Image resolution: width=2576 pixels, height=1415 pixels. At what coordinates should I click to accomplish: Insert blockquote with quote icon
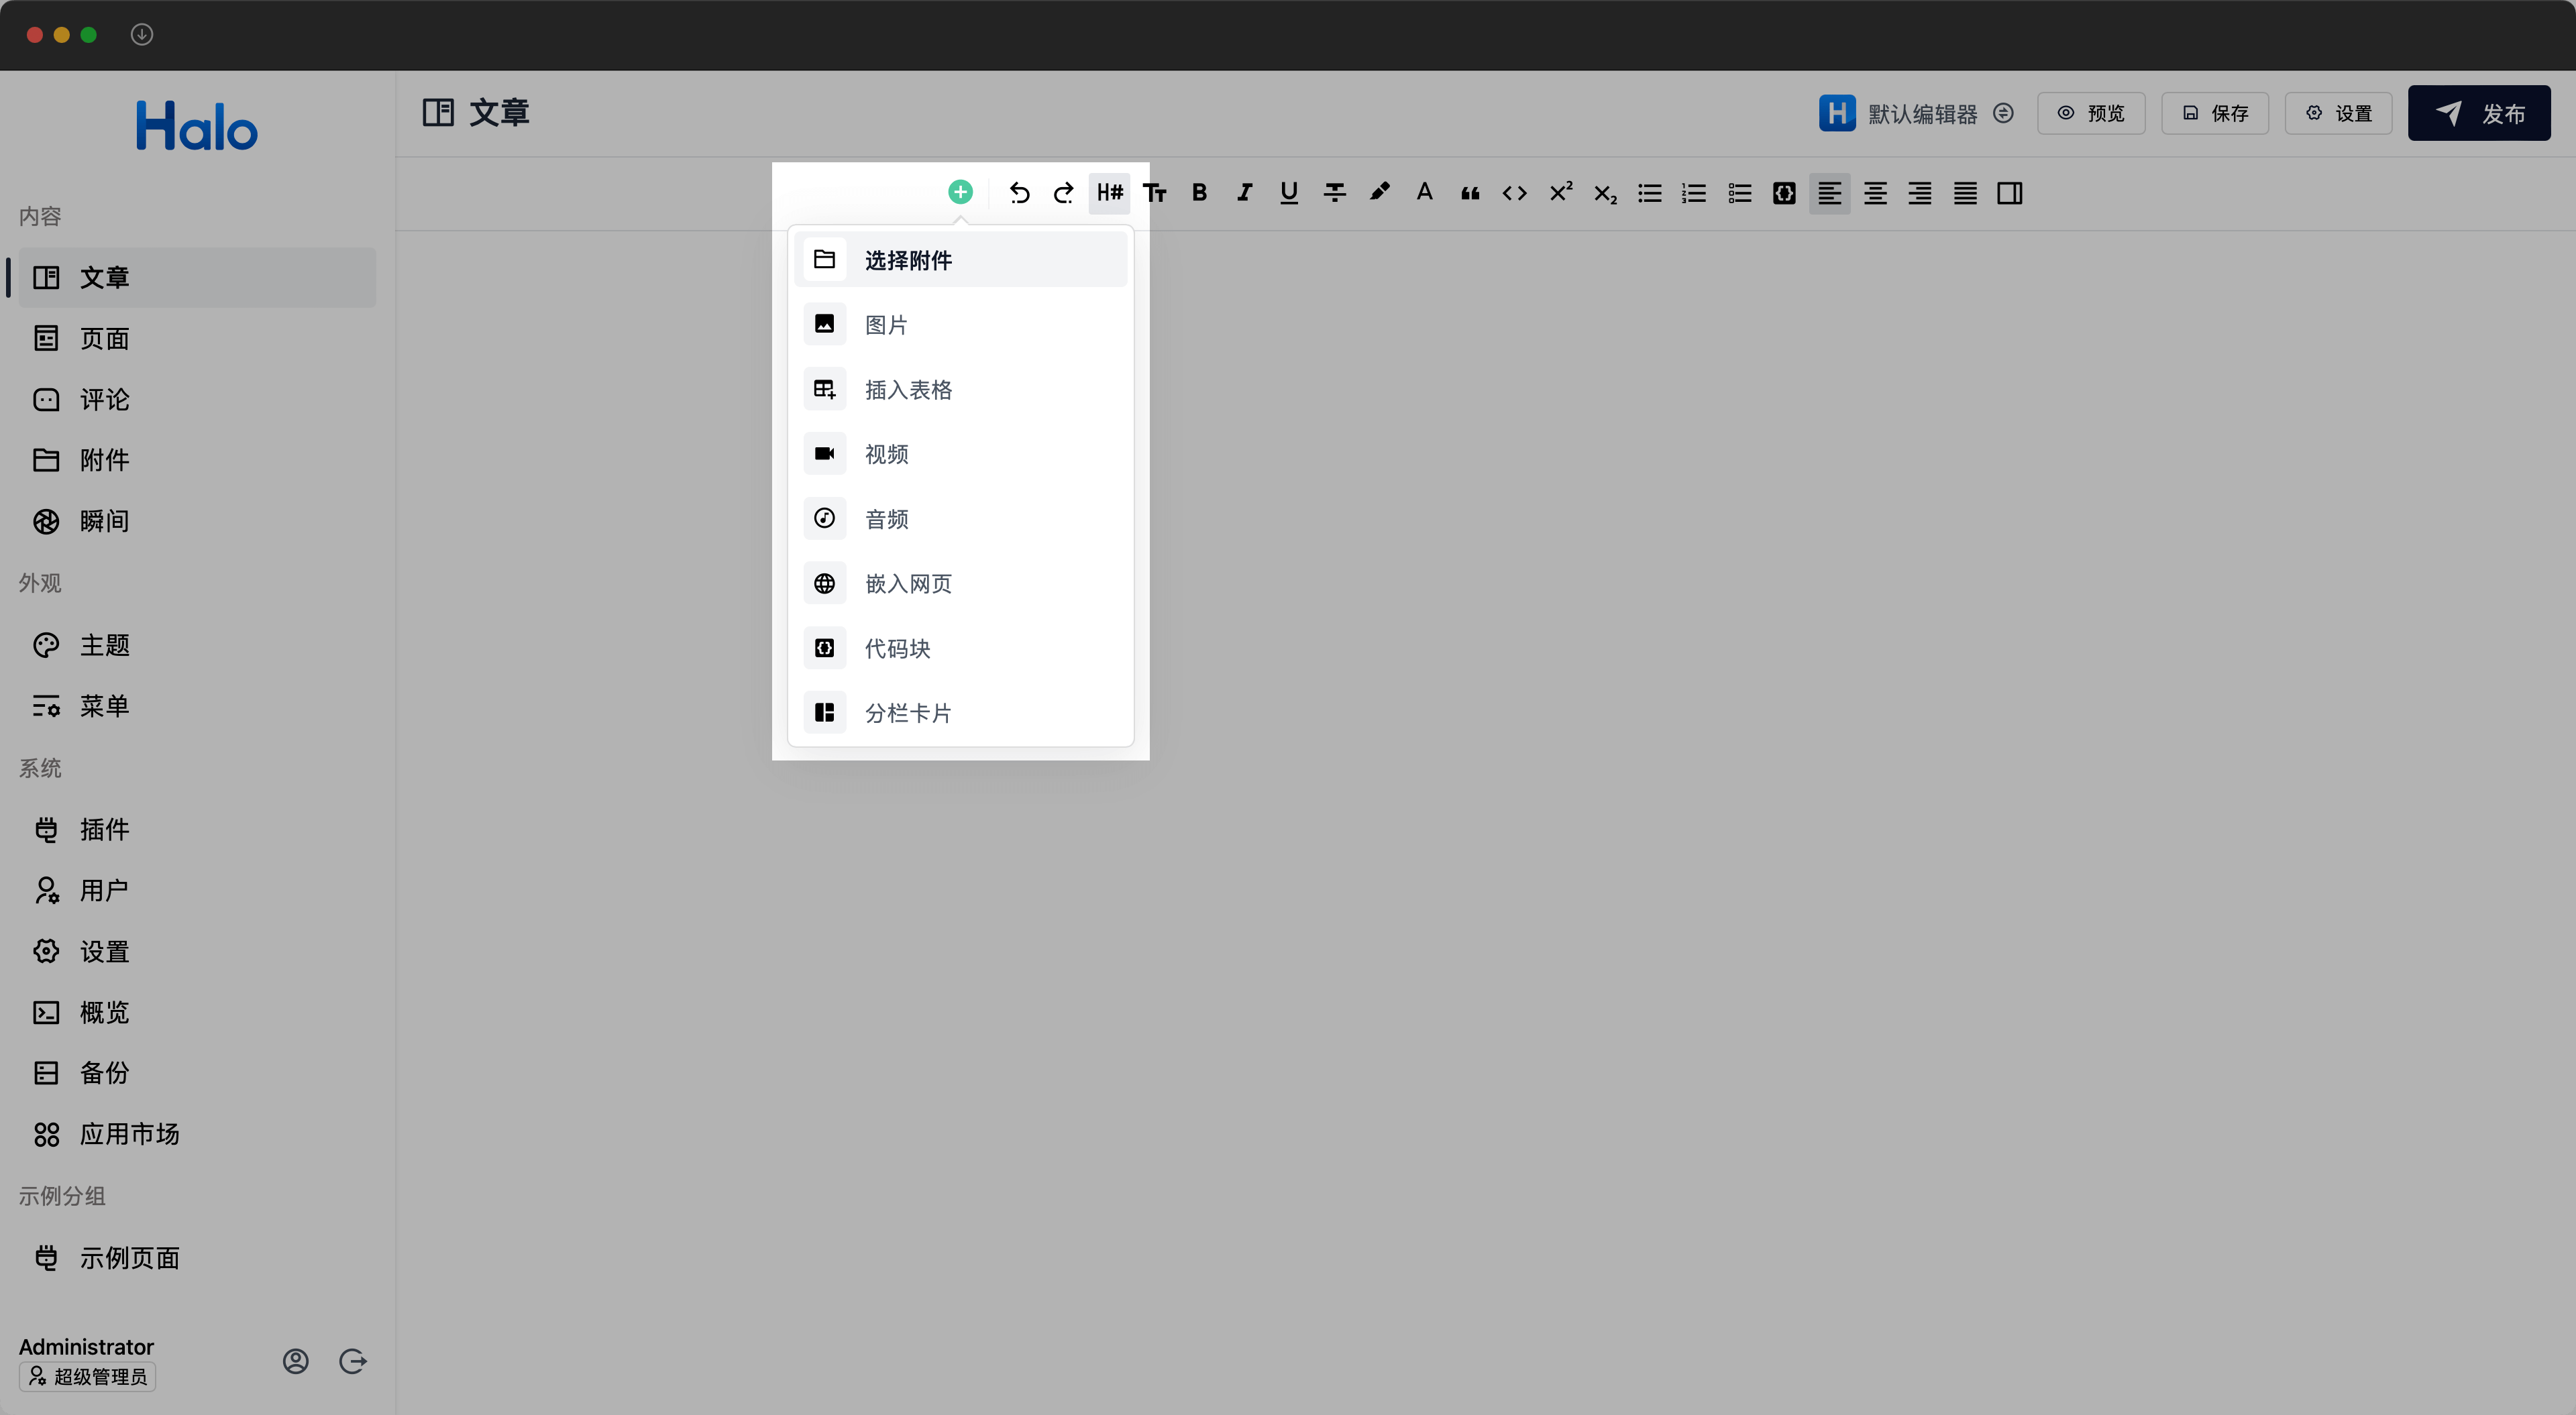[x=1469, y=193]
